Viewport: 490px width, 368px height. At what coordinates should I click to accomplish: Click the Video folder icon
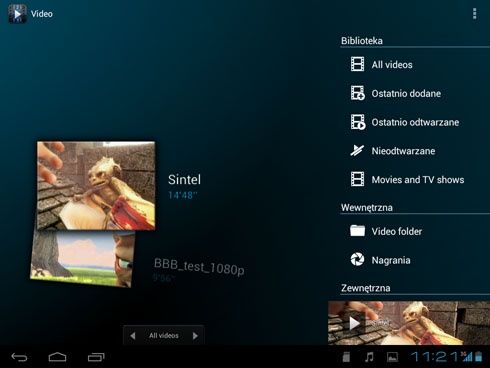tap(357, 231)
